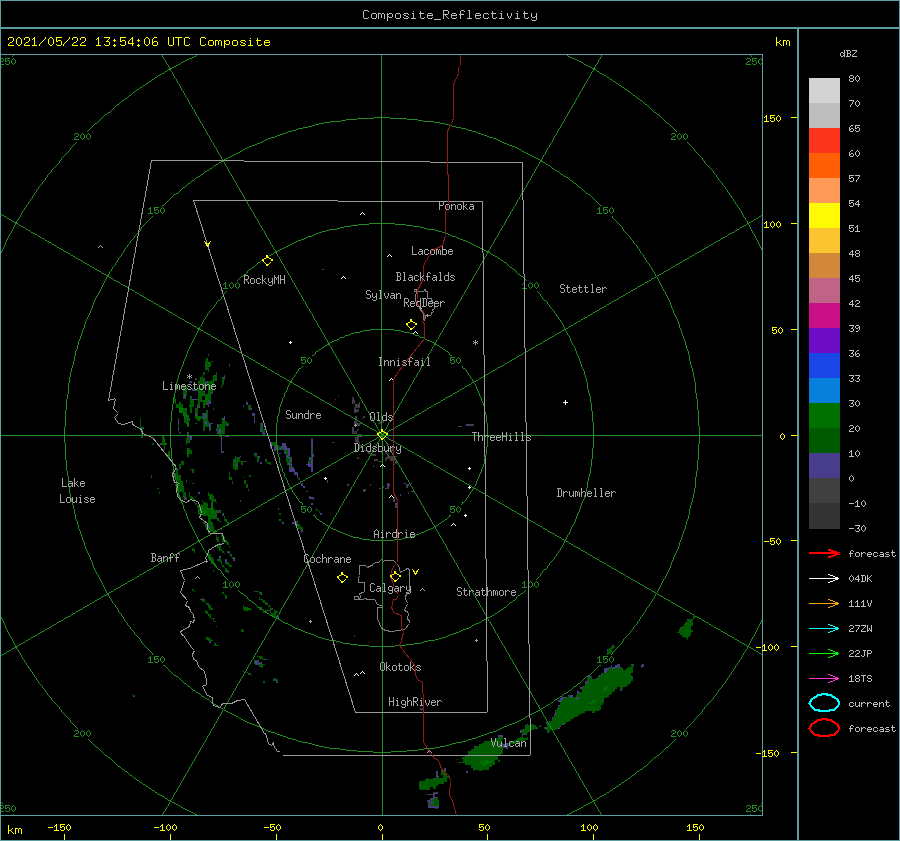Click the Banff label
The width and height of the screenshot is (900, 841).
[x=165, y=557]
